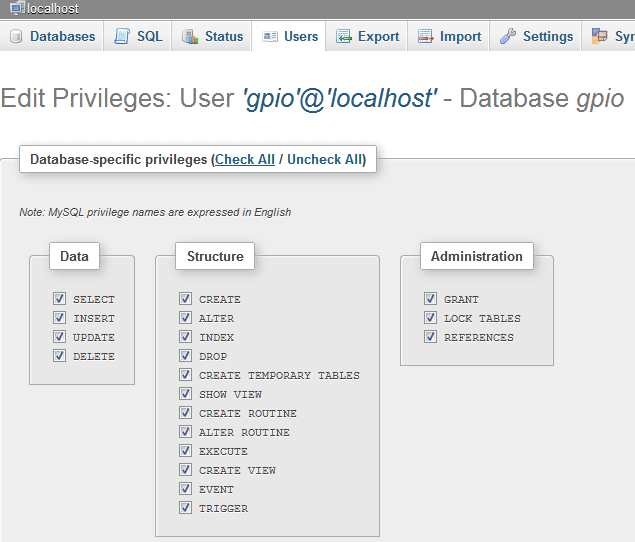Image resolution: width=635 pixels, height=542 pixels.
Task: Click the Uncheck All link
Action: [x=325, y=159]
